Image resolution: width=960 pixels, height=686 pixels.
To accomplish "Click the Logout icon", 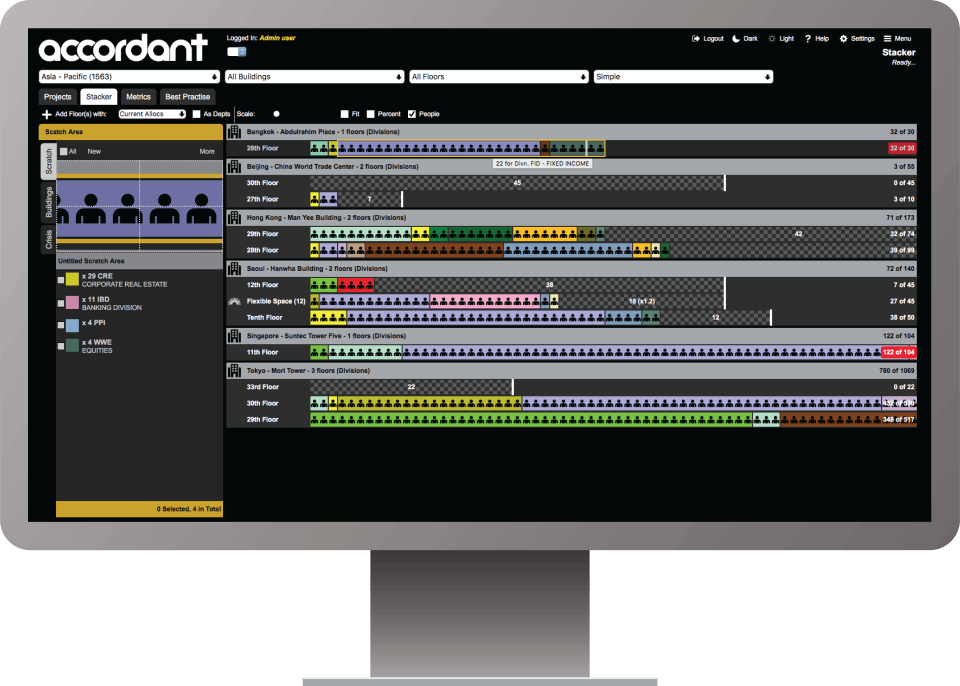I will click(696, 39).
